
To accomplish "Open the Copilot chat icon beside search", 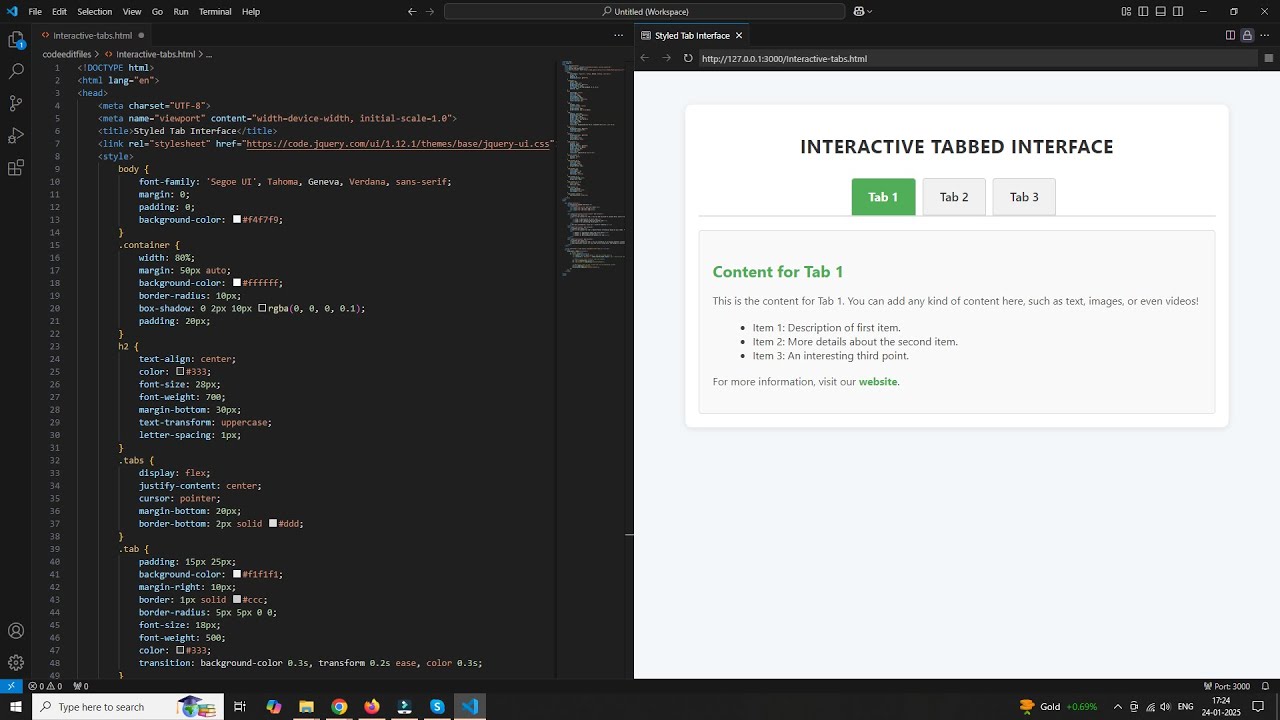I will point(858,11).
